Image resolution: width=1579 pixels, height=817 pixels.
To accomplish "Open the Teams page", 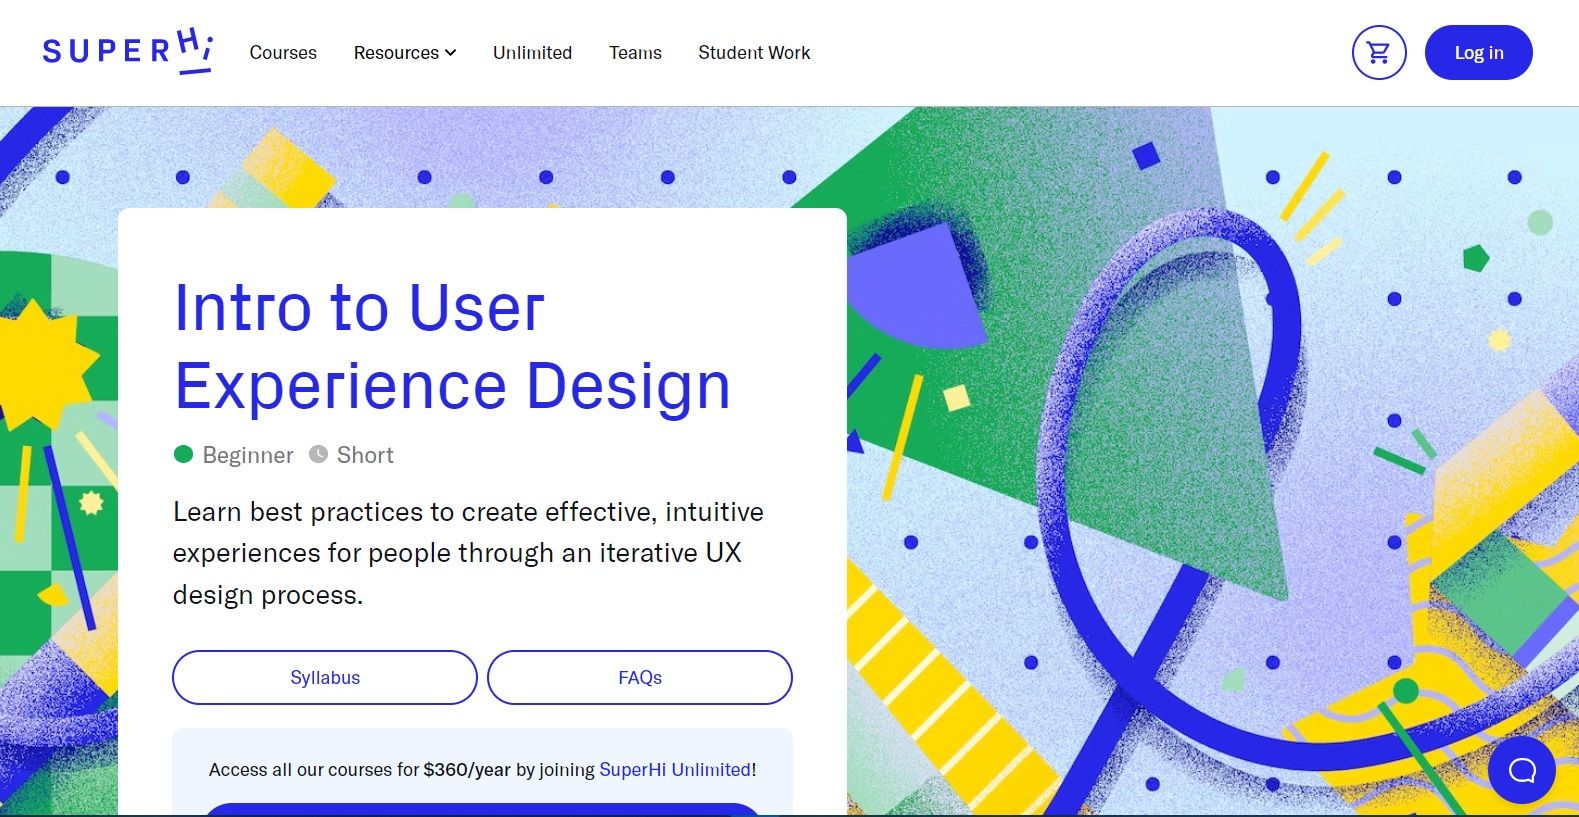I will click(x=635, y=53).
